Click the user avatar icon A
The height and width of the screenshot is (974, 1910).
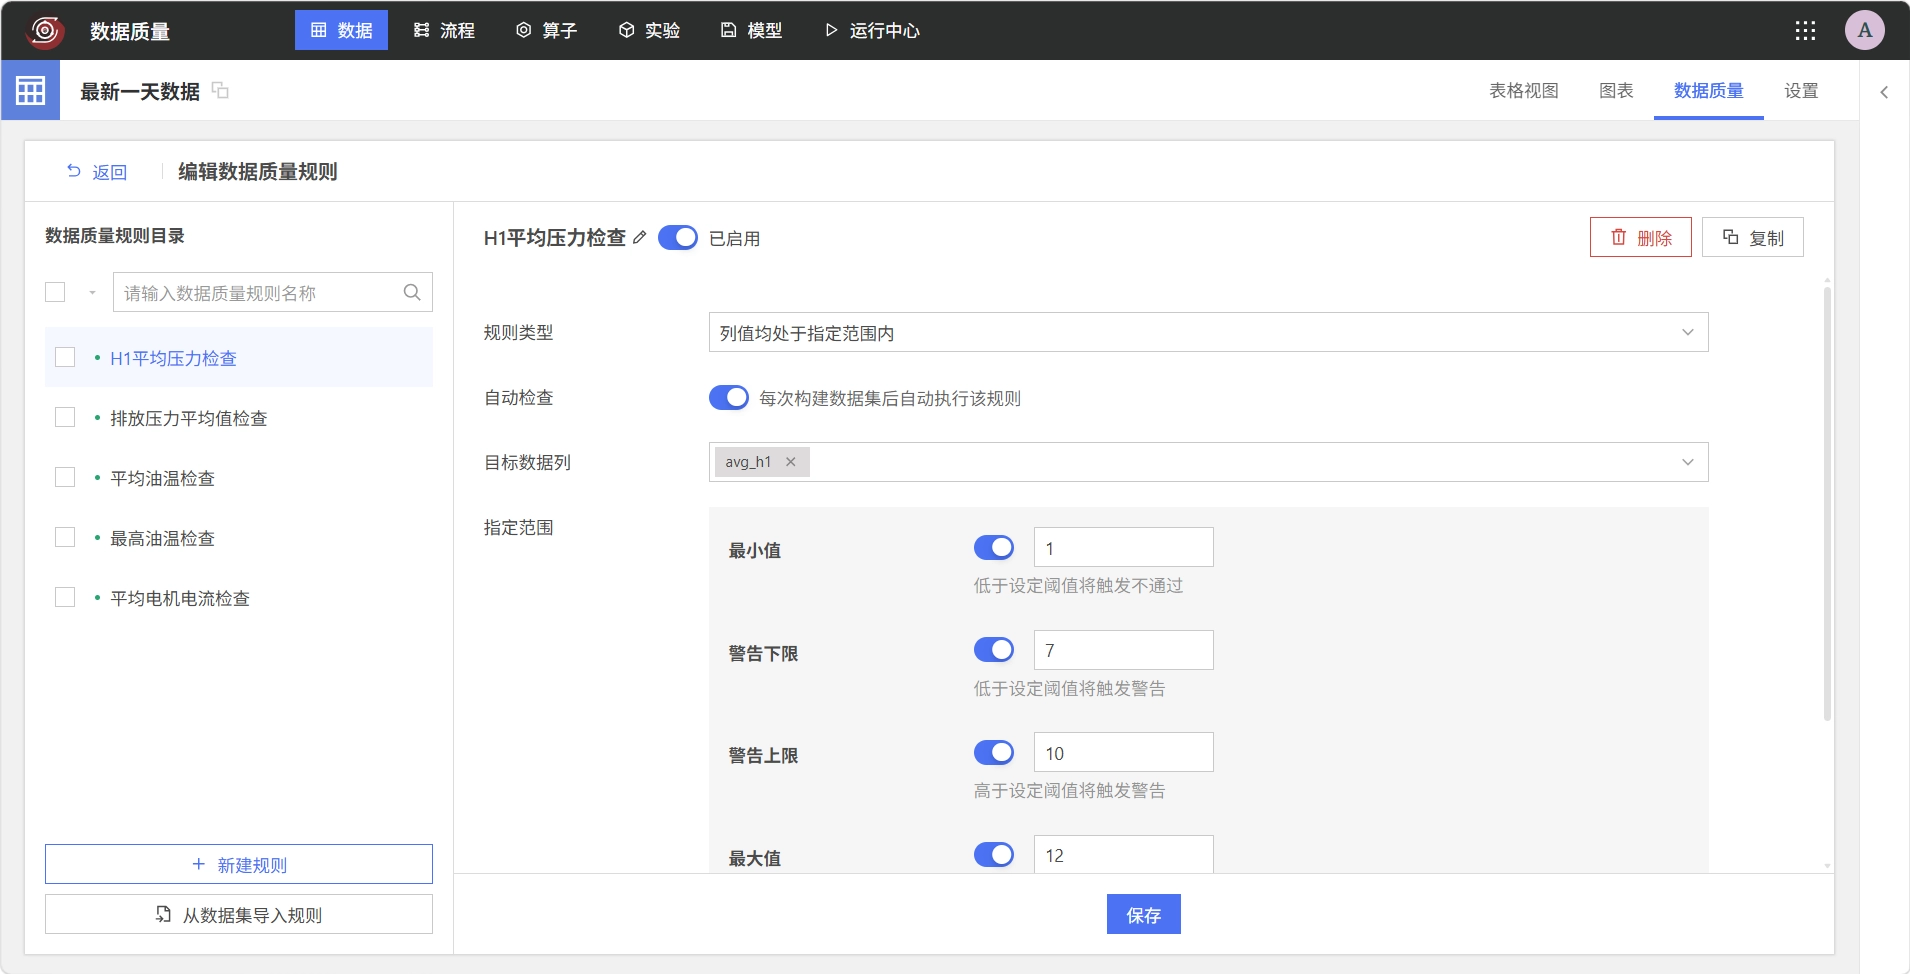[1865, 30]
